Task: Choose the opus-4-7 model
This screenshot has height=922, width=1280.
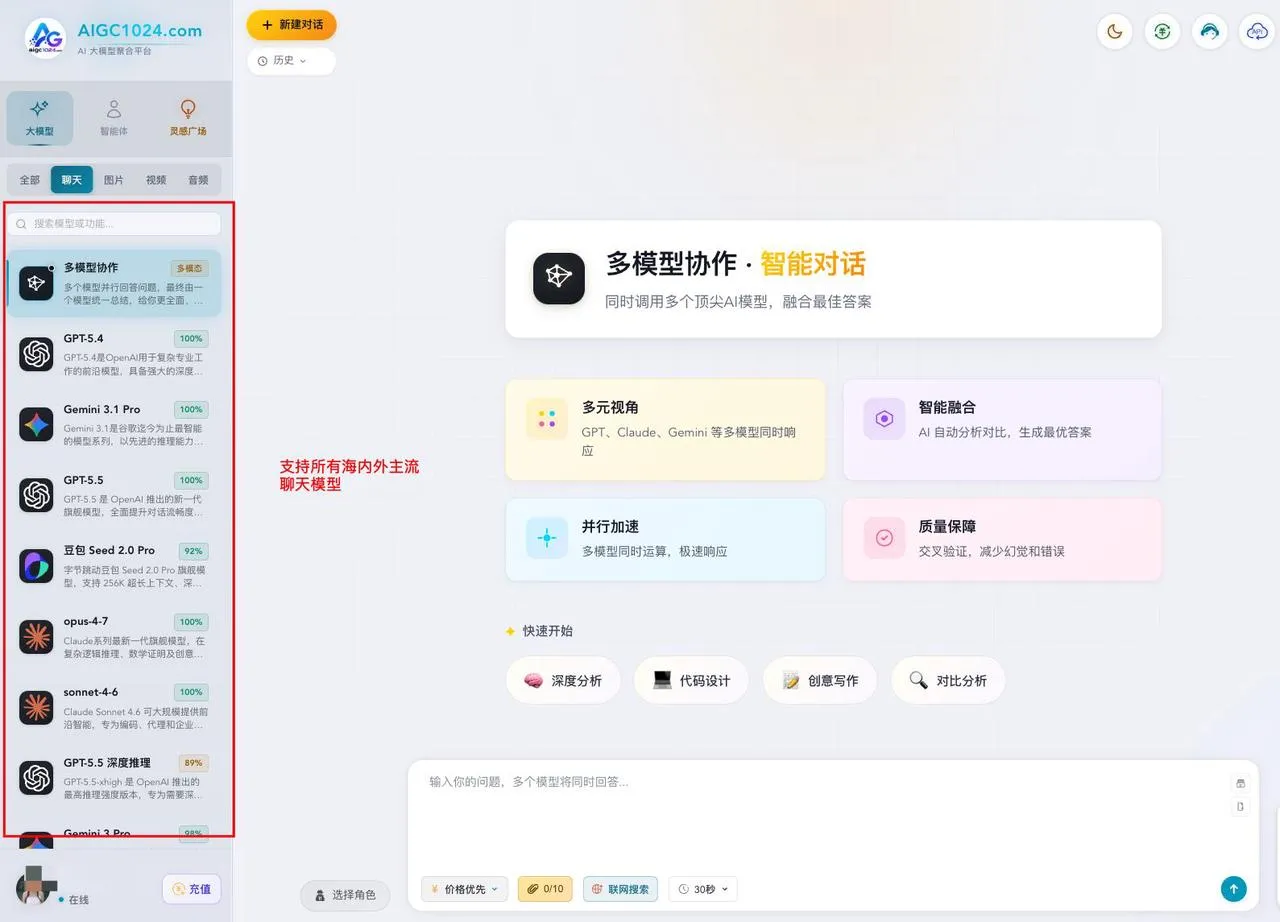Action: (115, 638)
